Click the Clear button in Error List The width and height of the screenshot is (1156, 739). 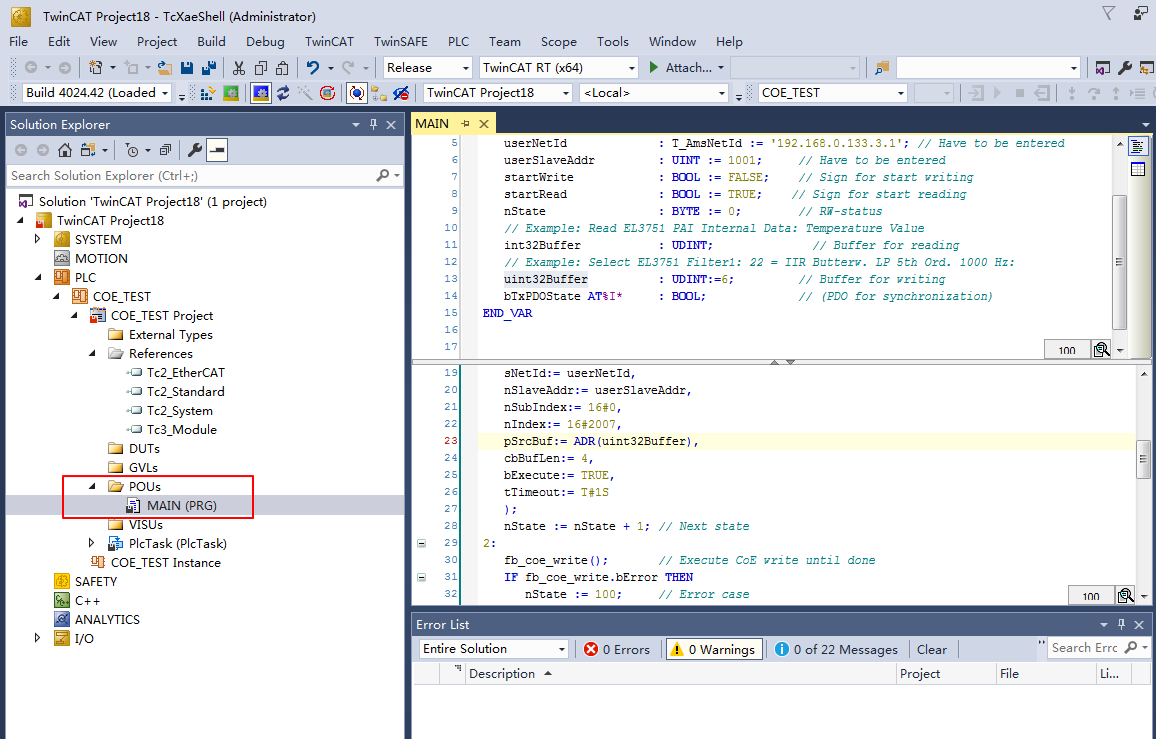(932, 649)
